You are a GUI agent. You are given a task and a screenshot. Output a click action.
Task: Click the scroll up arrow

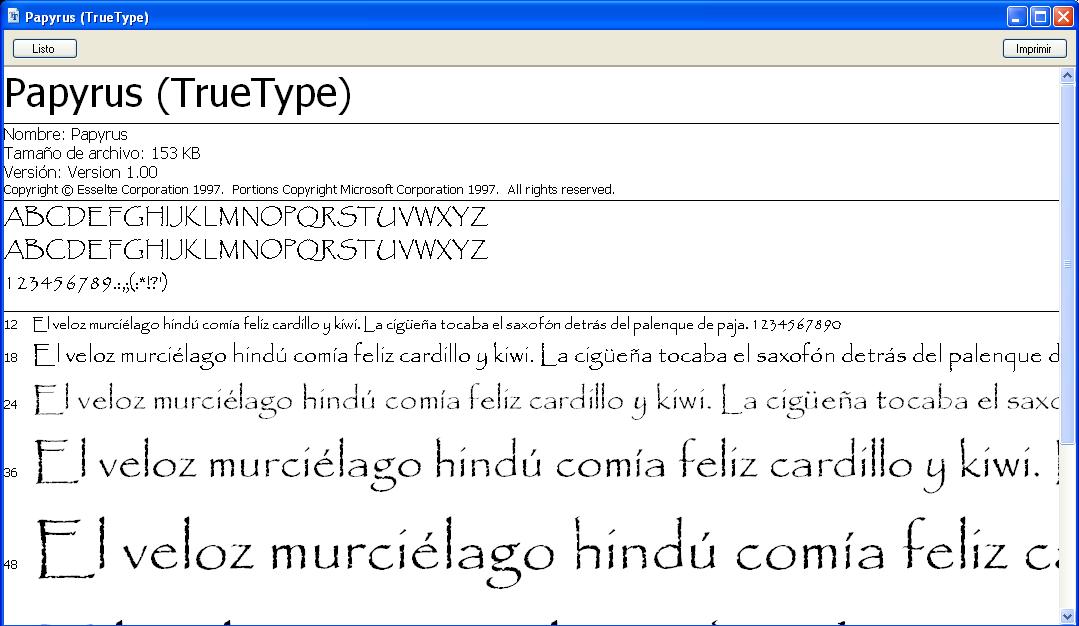(x=1067, y=76)
